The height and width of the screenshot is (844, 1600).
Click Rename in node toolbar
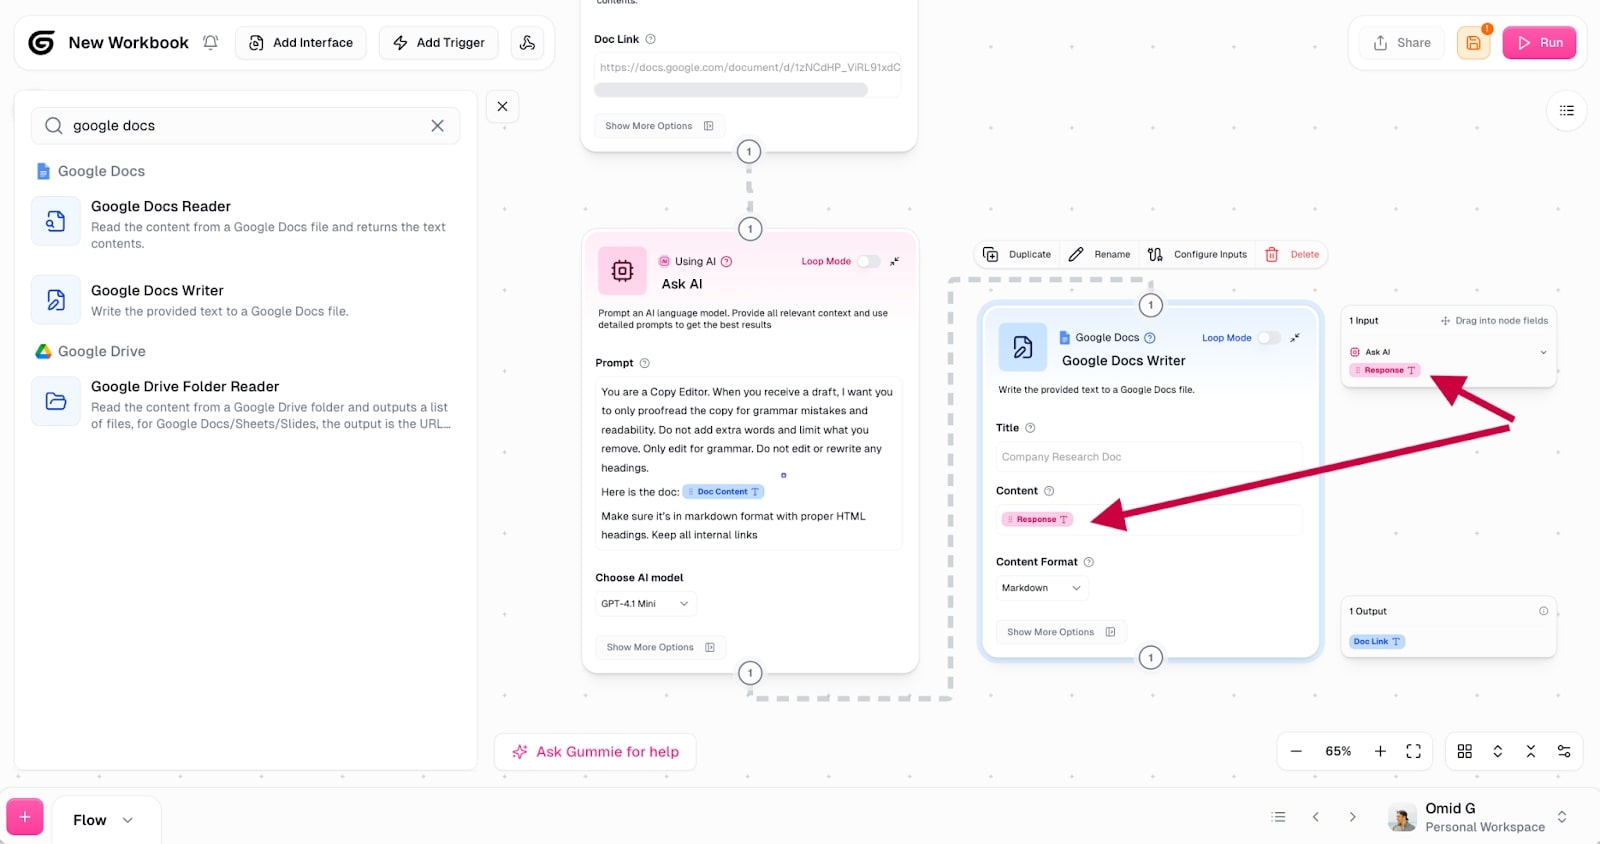click(1099, 255)
